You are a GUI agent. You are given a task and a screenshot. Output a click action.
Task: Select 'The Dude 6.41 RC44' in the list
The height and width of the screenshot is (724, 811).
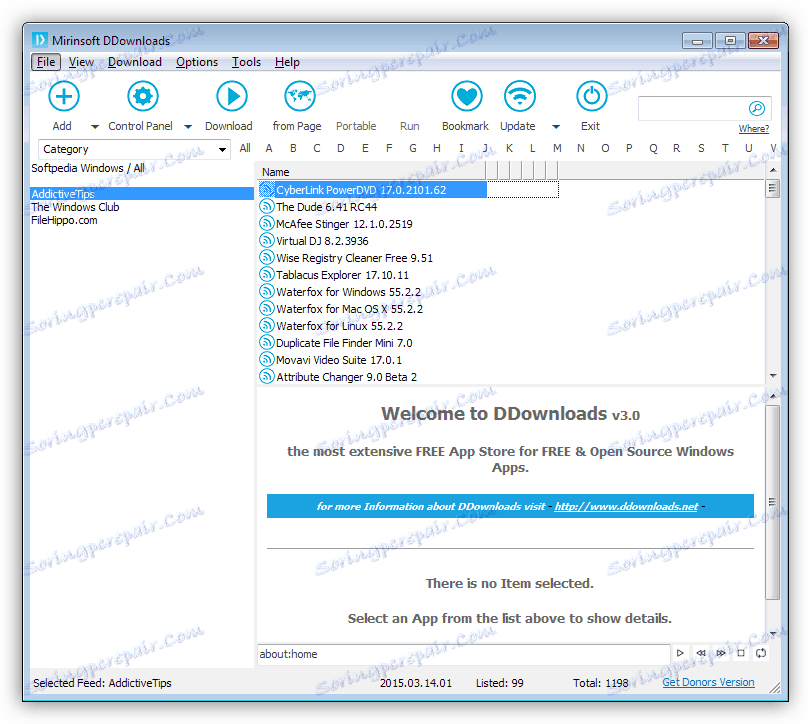pos(330,206)
